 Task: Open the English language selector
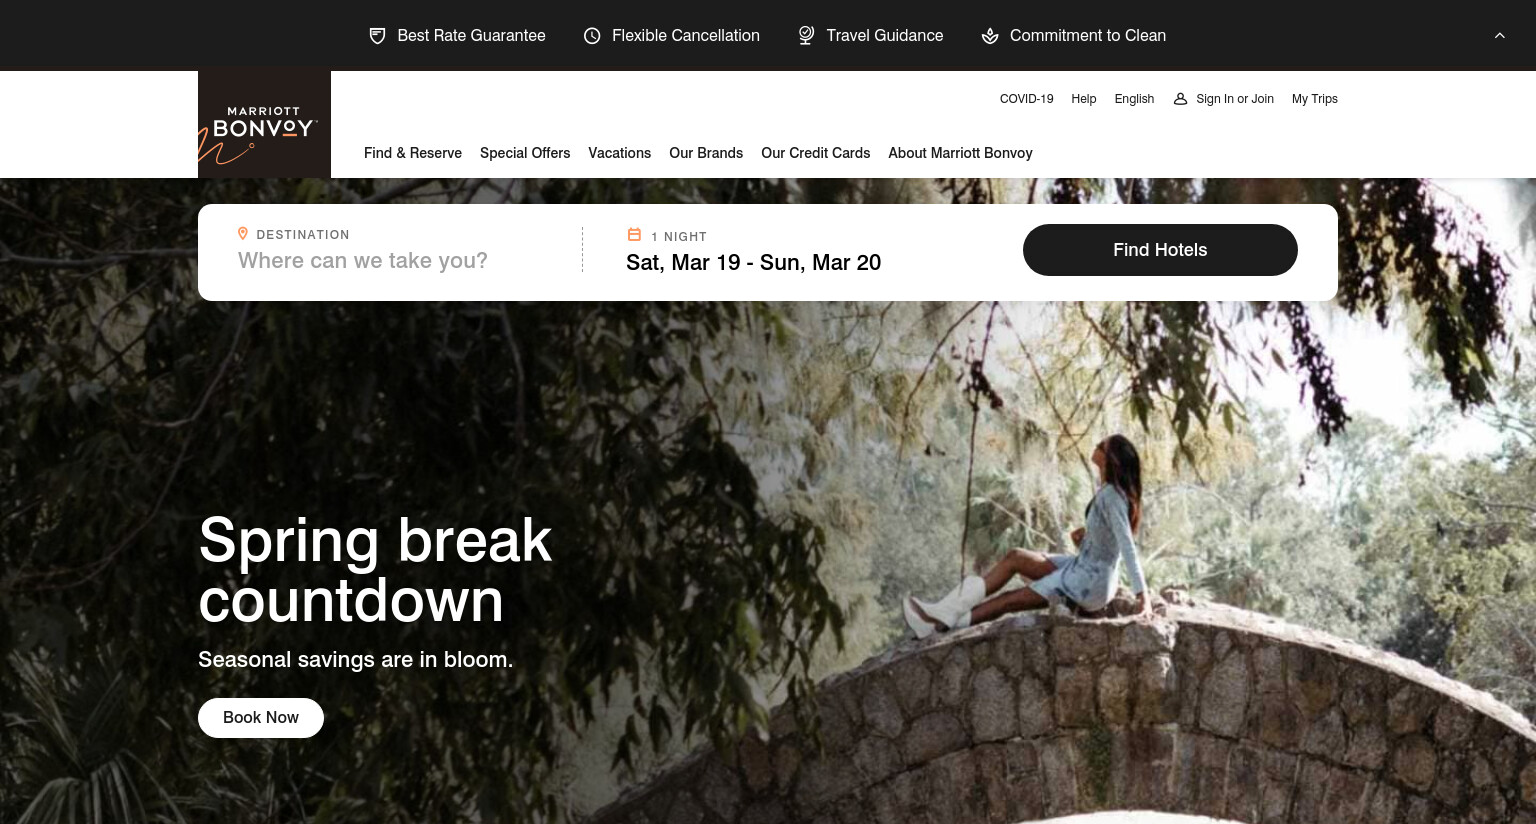[1134, 99]
